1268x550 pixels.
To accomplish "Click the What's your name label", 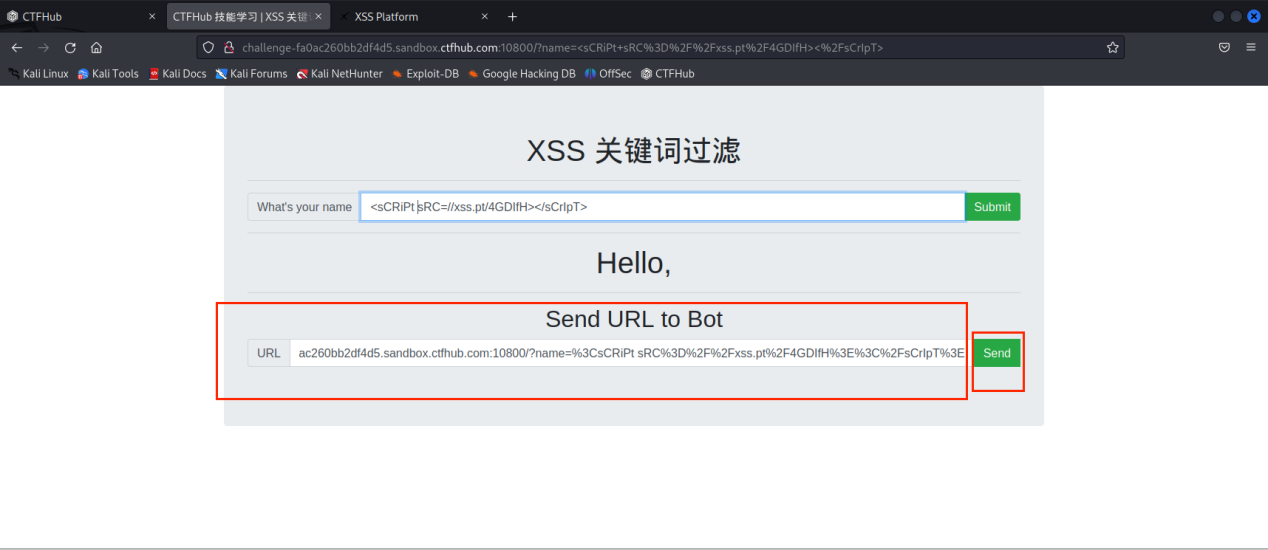I will pos(304,207).
